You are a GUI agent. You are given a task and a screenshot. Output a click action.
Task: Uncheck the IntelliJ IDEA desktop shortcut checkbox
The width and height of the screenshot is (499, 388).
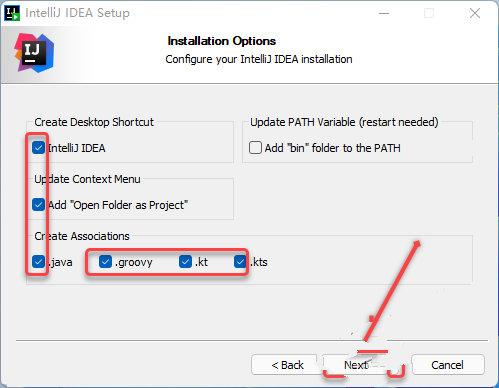coord(39,148)
